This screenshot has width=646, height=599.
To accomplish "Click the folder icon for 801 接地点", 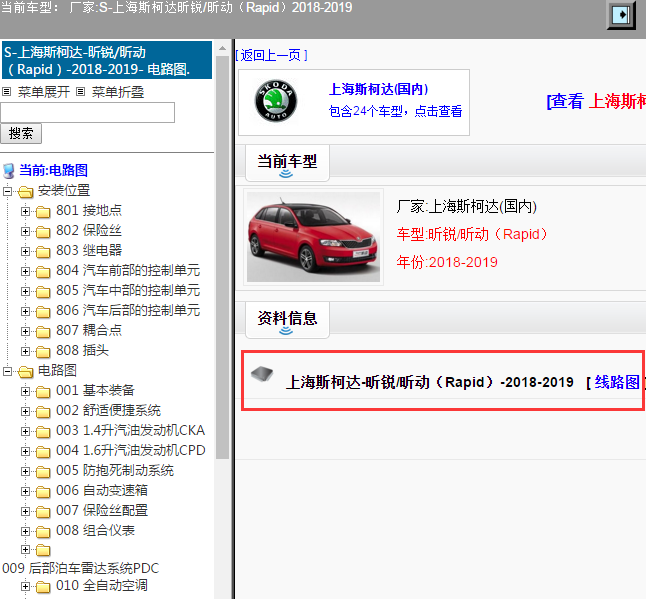I will (43, 211).
